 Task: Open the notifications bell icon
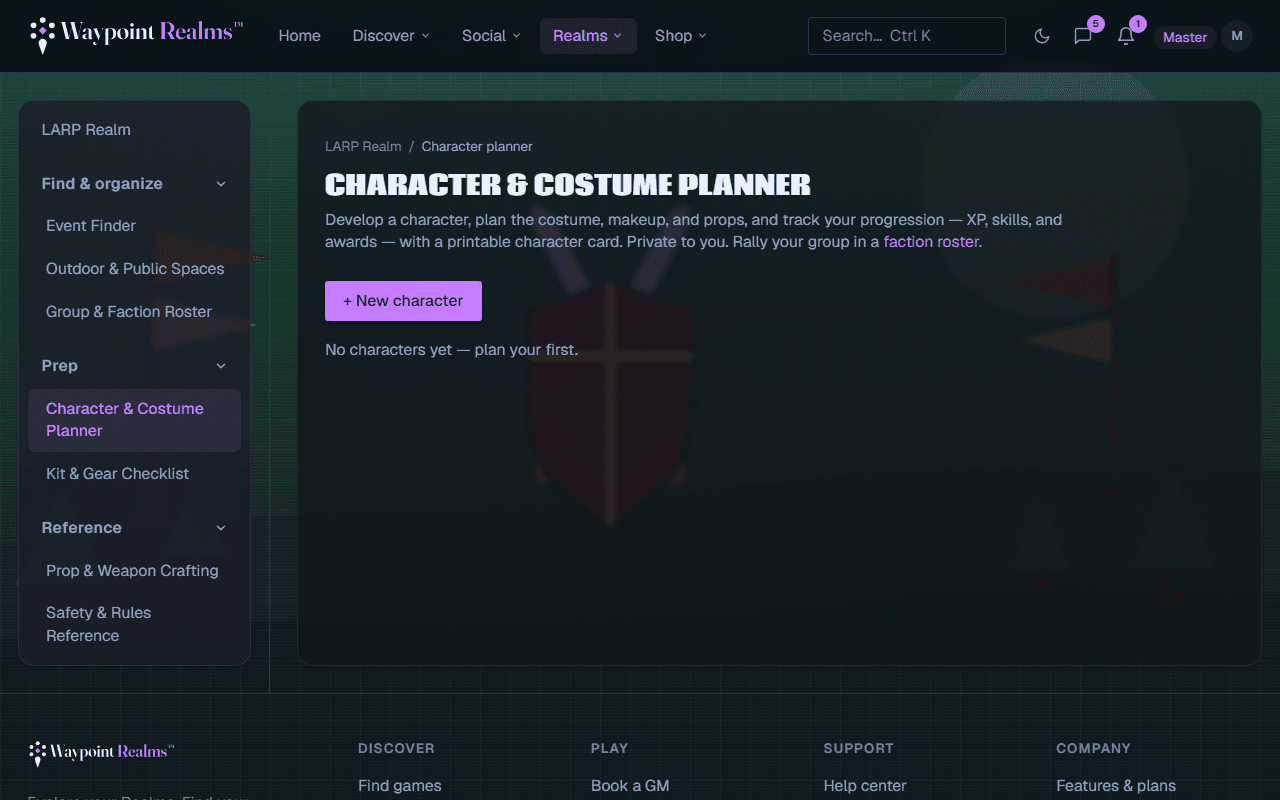tap(1126, 36)
